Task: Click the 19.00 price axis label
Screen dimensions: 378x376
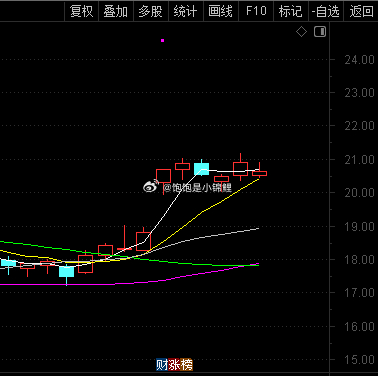Action: coord(359,227)
